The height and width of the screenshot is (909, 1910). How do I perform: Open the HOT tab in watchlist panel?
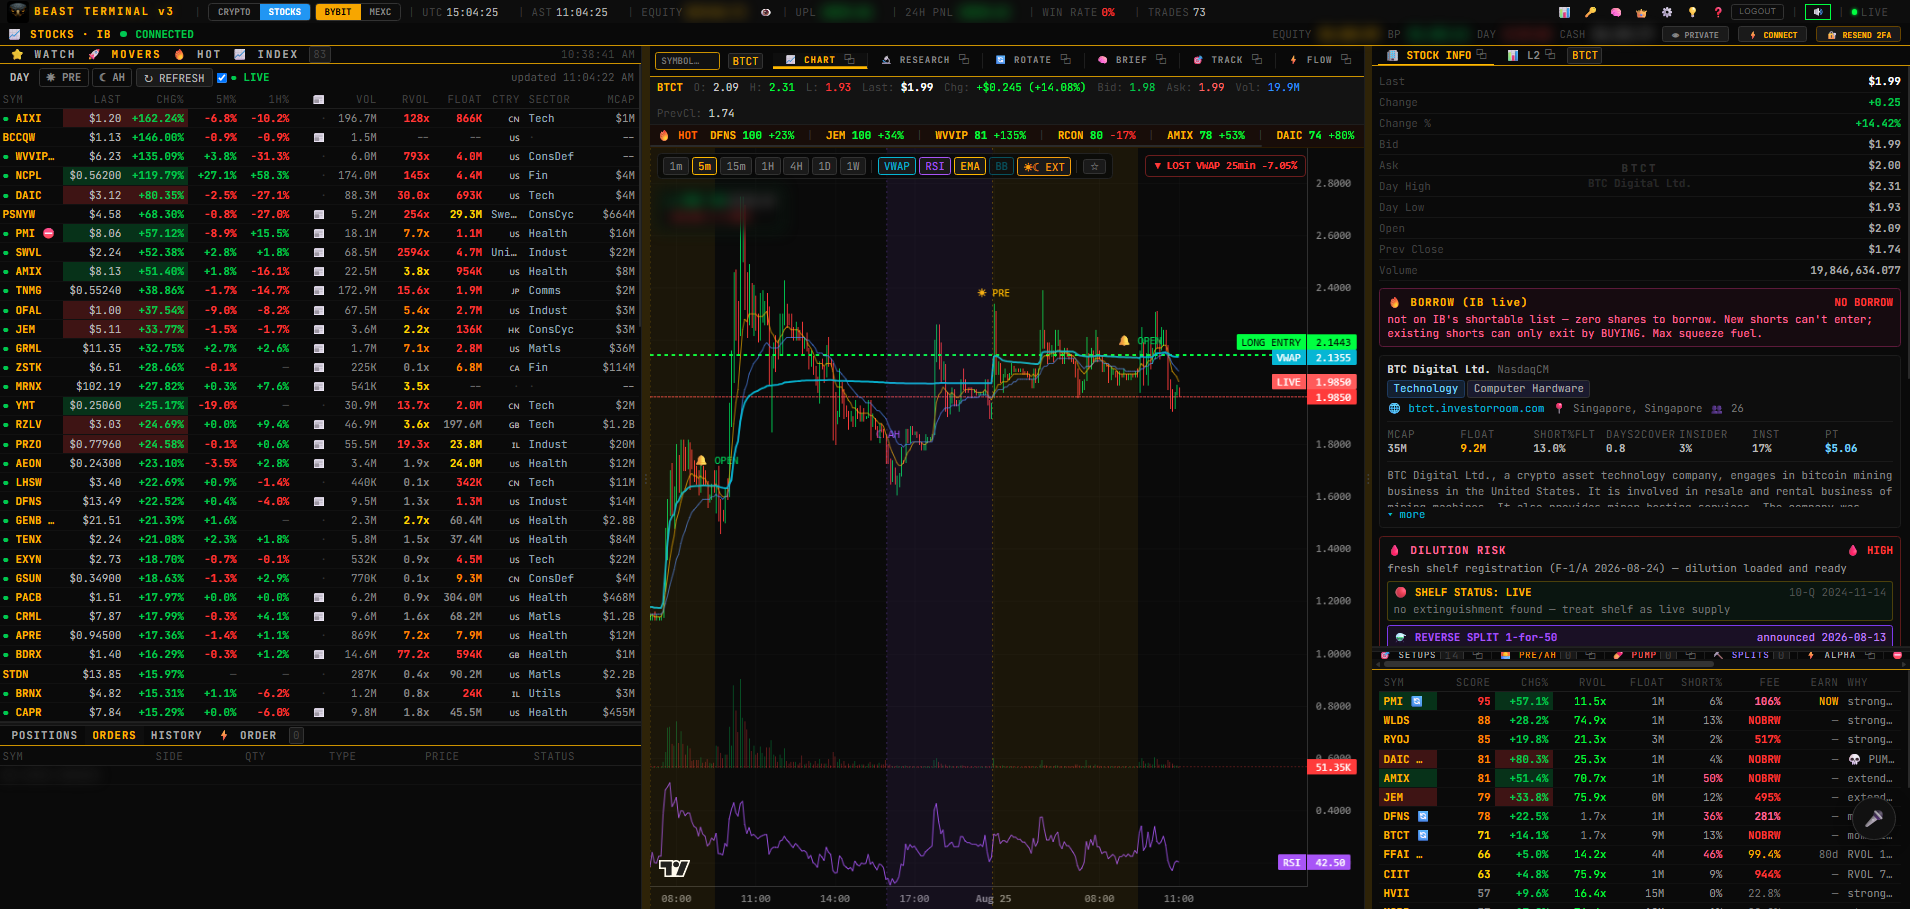[198, 54]
